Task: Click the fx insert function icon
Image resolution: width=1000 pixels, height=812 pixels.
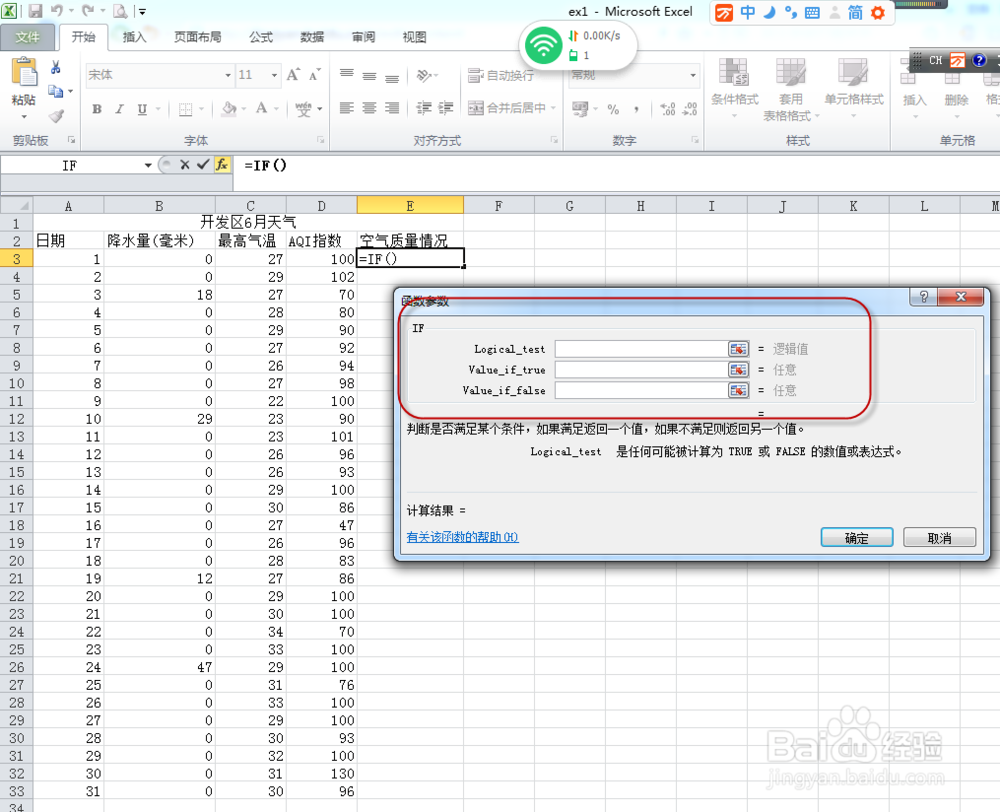Action: 222,165
